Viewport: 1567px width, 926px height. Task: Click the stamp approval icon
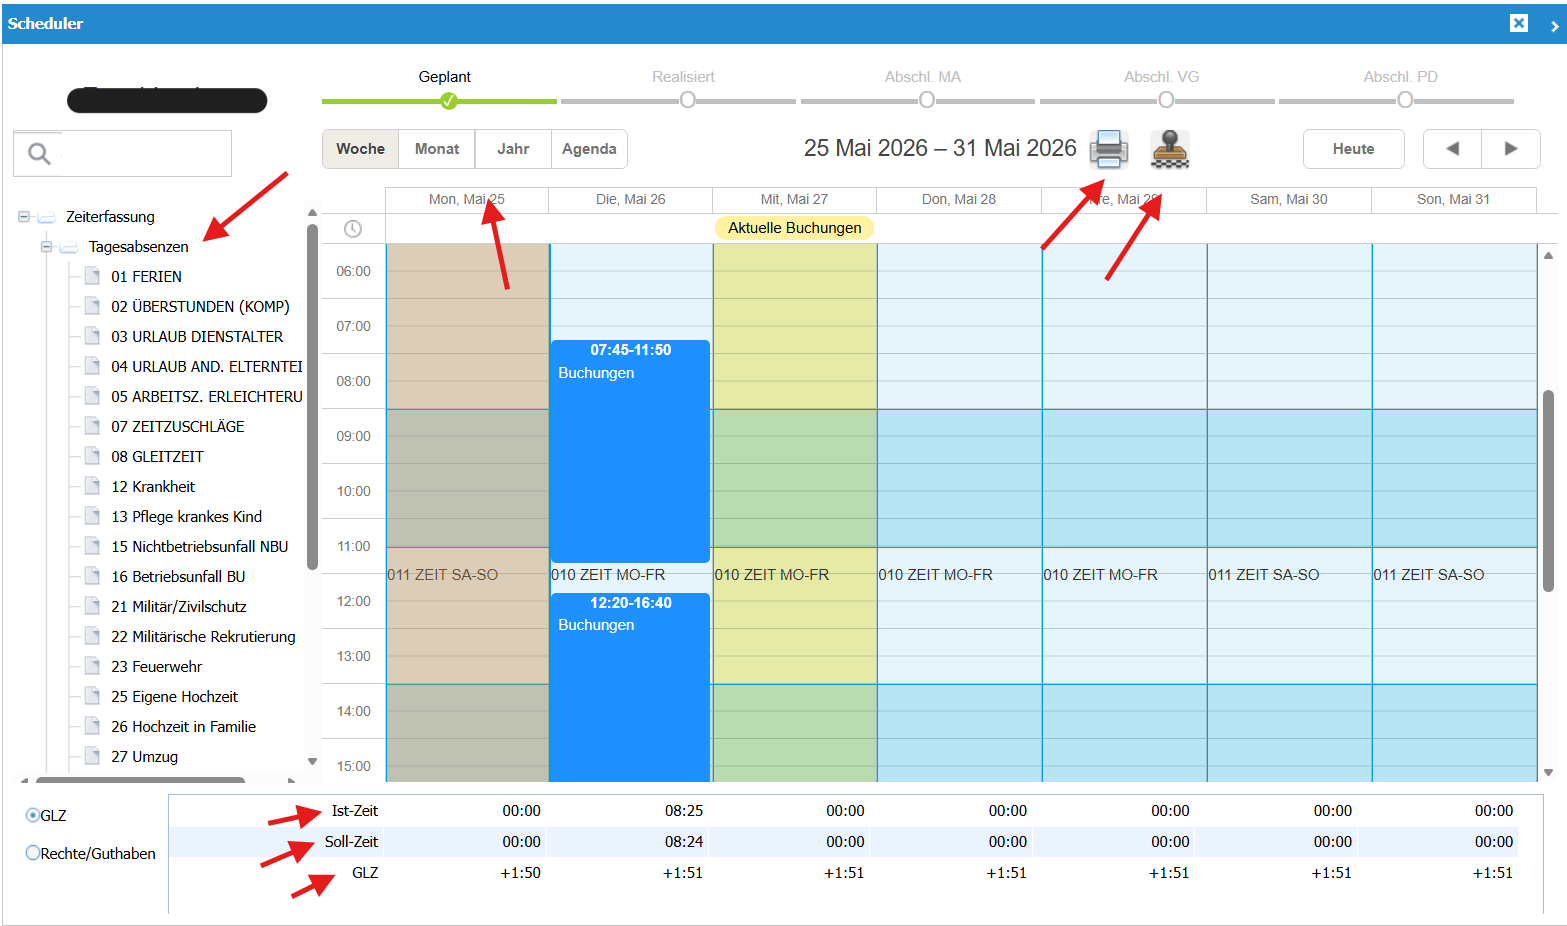(x=1169, y=149)
